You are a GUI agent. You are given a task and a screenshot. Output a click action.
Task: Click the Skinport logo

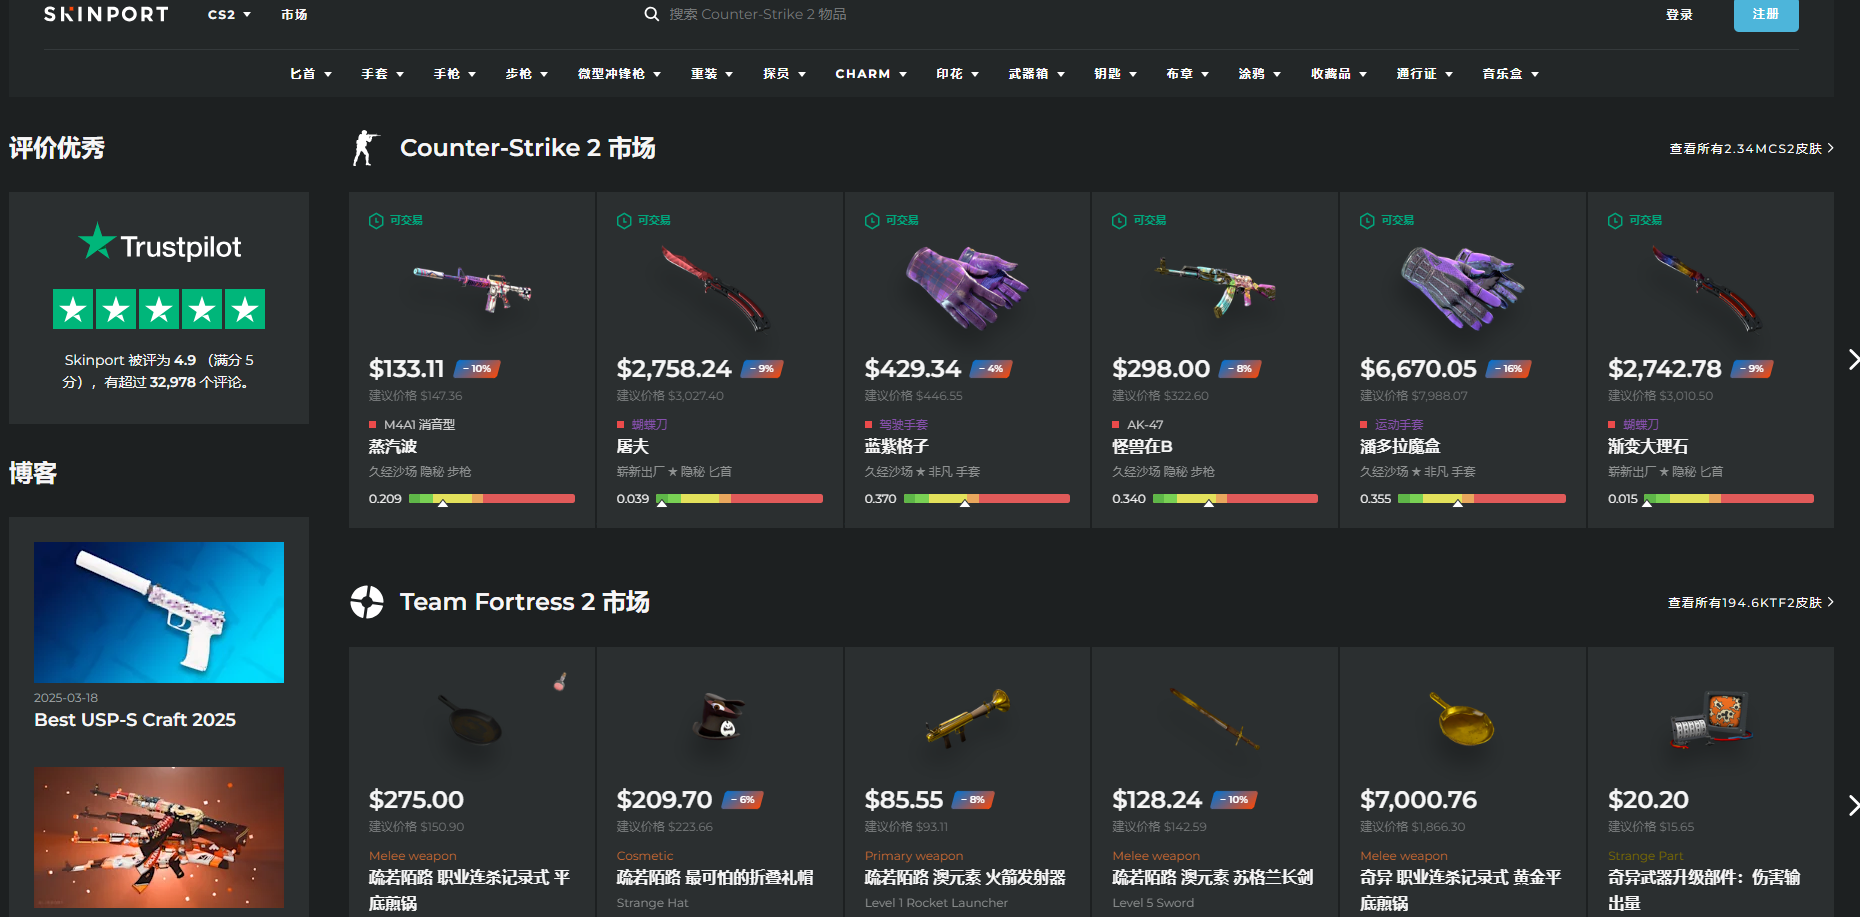point(106,14)
